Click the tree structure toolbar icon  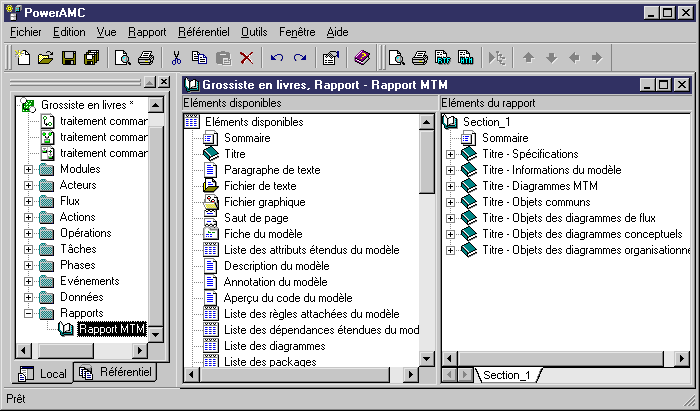click(496, 58)
